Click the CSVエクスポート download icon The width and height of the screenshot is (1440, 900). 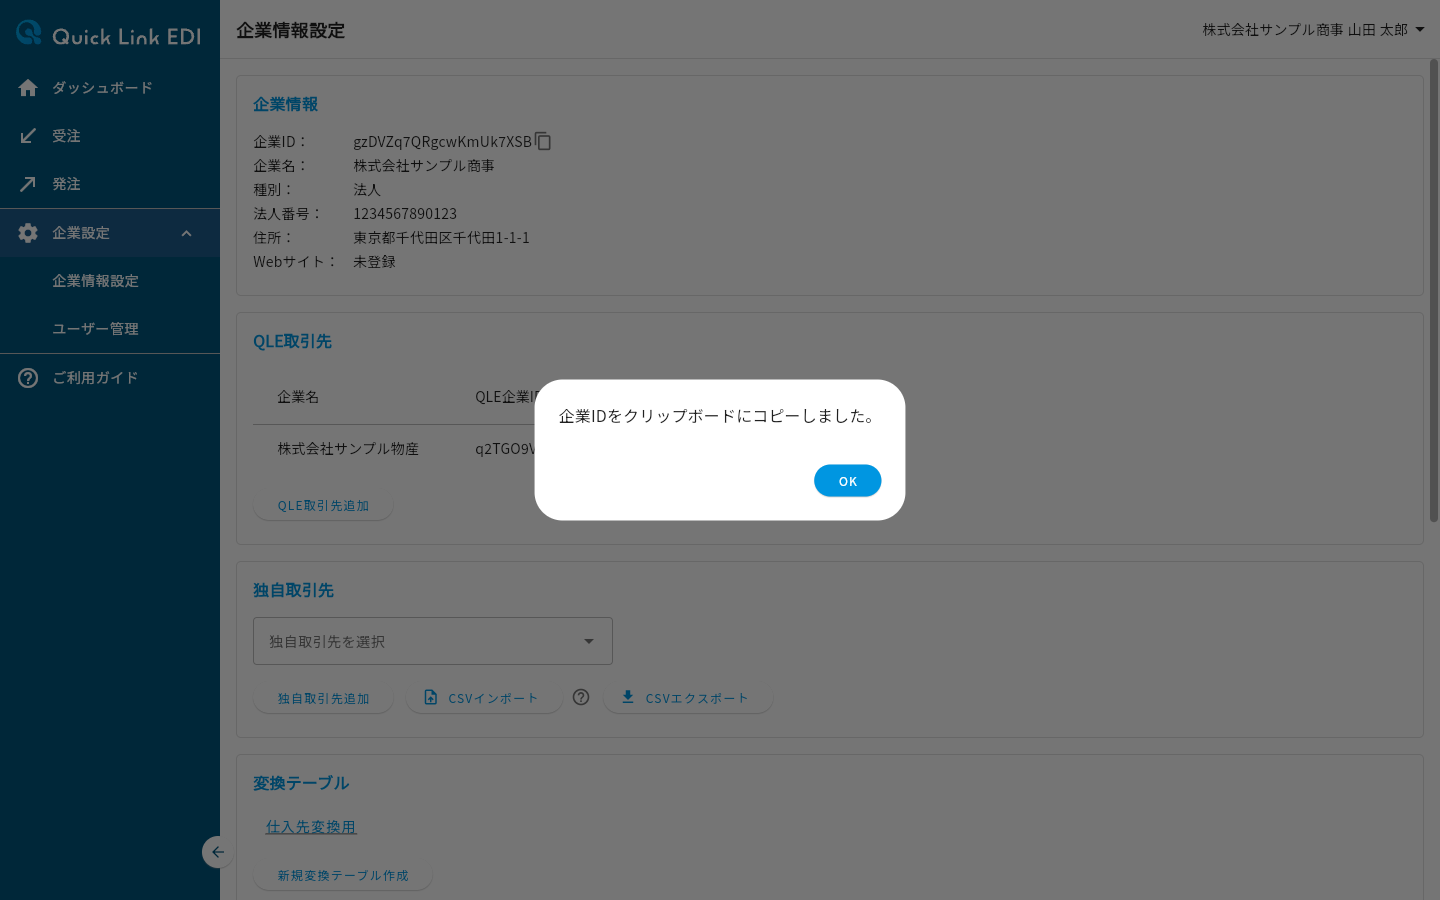tap(628, 697)
